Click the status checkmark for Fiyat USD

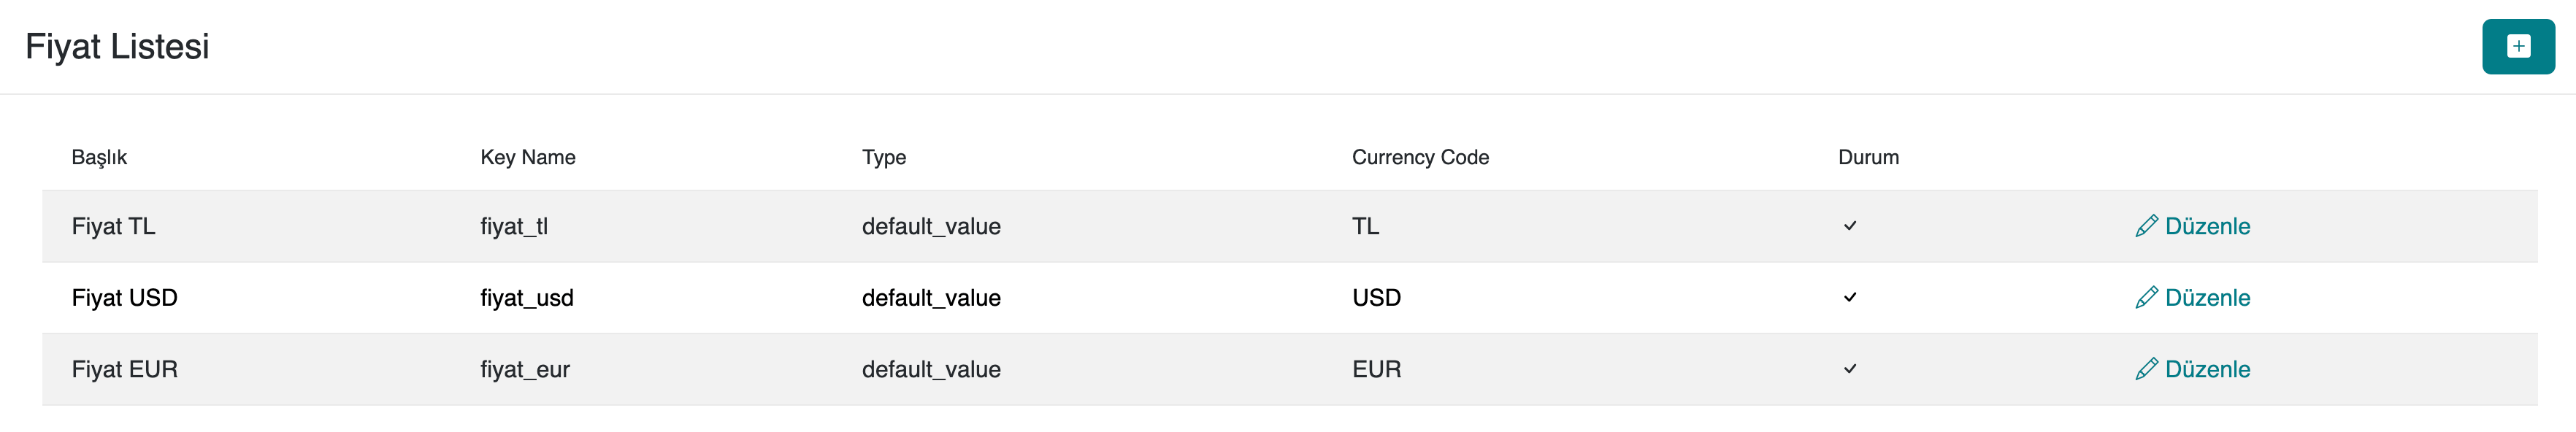pyautogui.click(x=1849, y=298)
